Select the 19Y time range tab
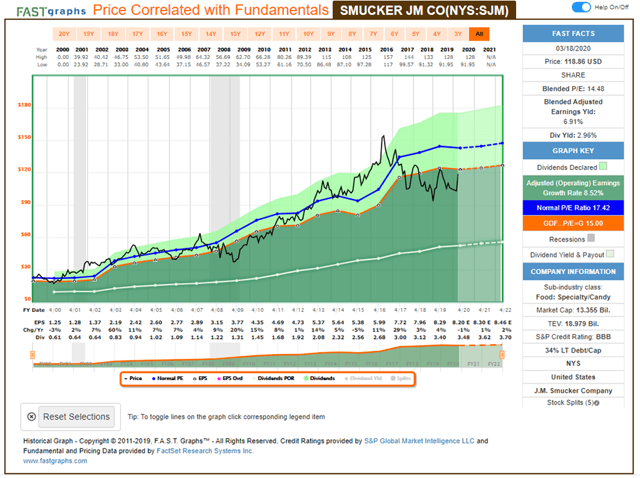Screen dimensions: 640x478 coord(89,34)
